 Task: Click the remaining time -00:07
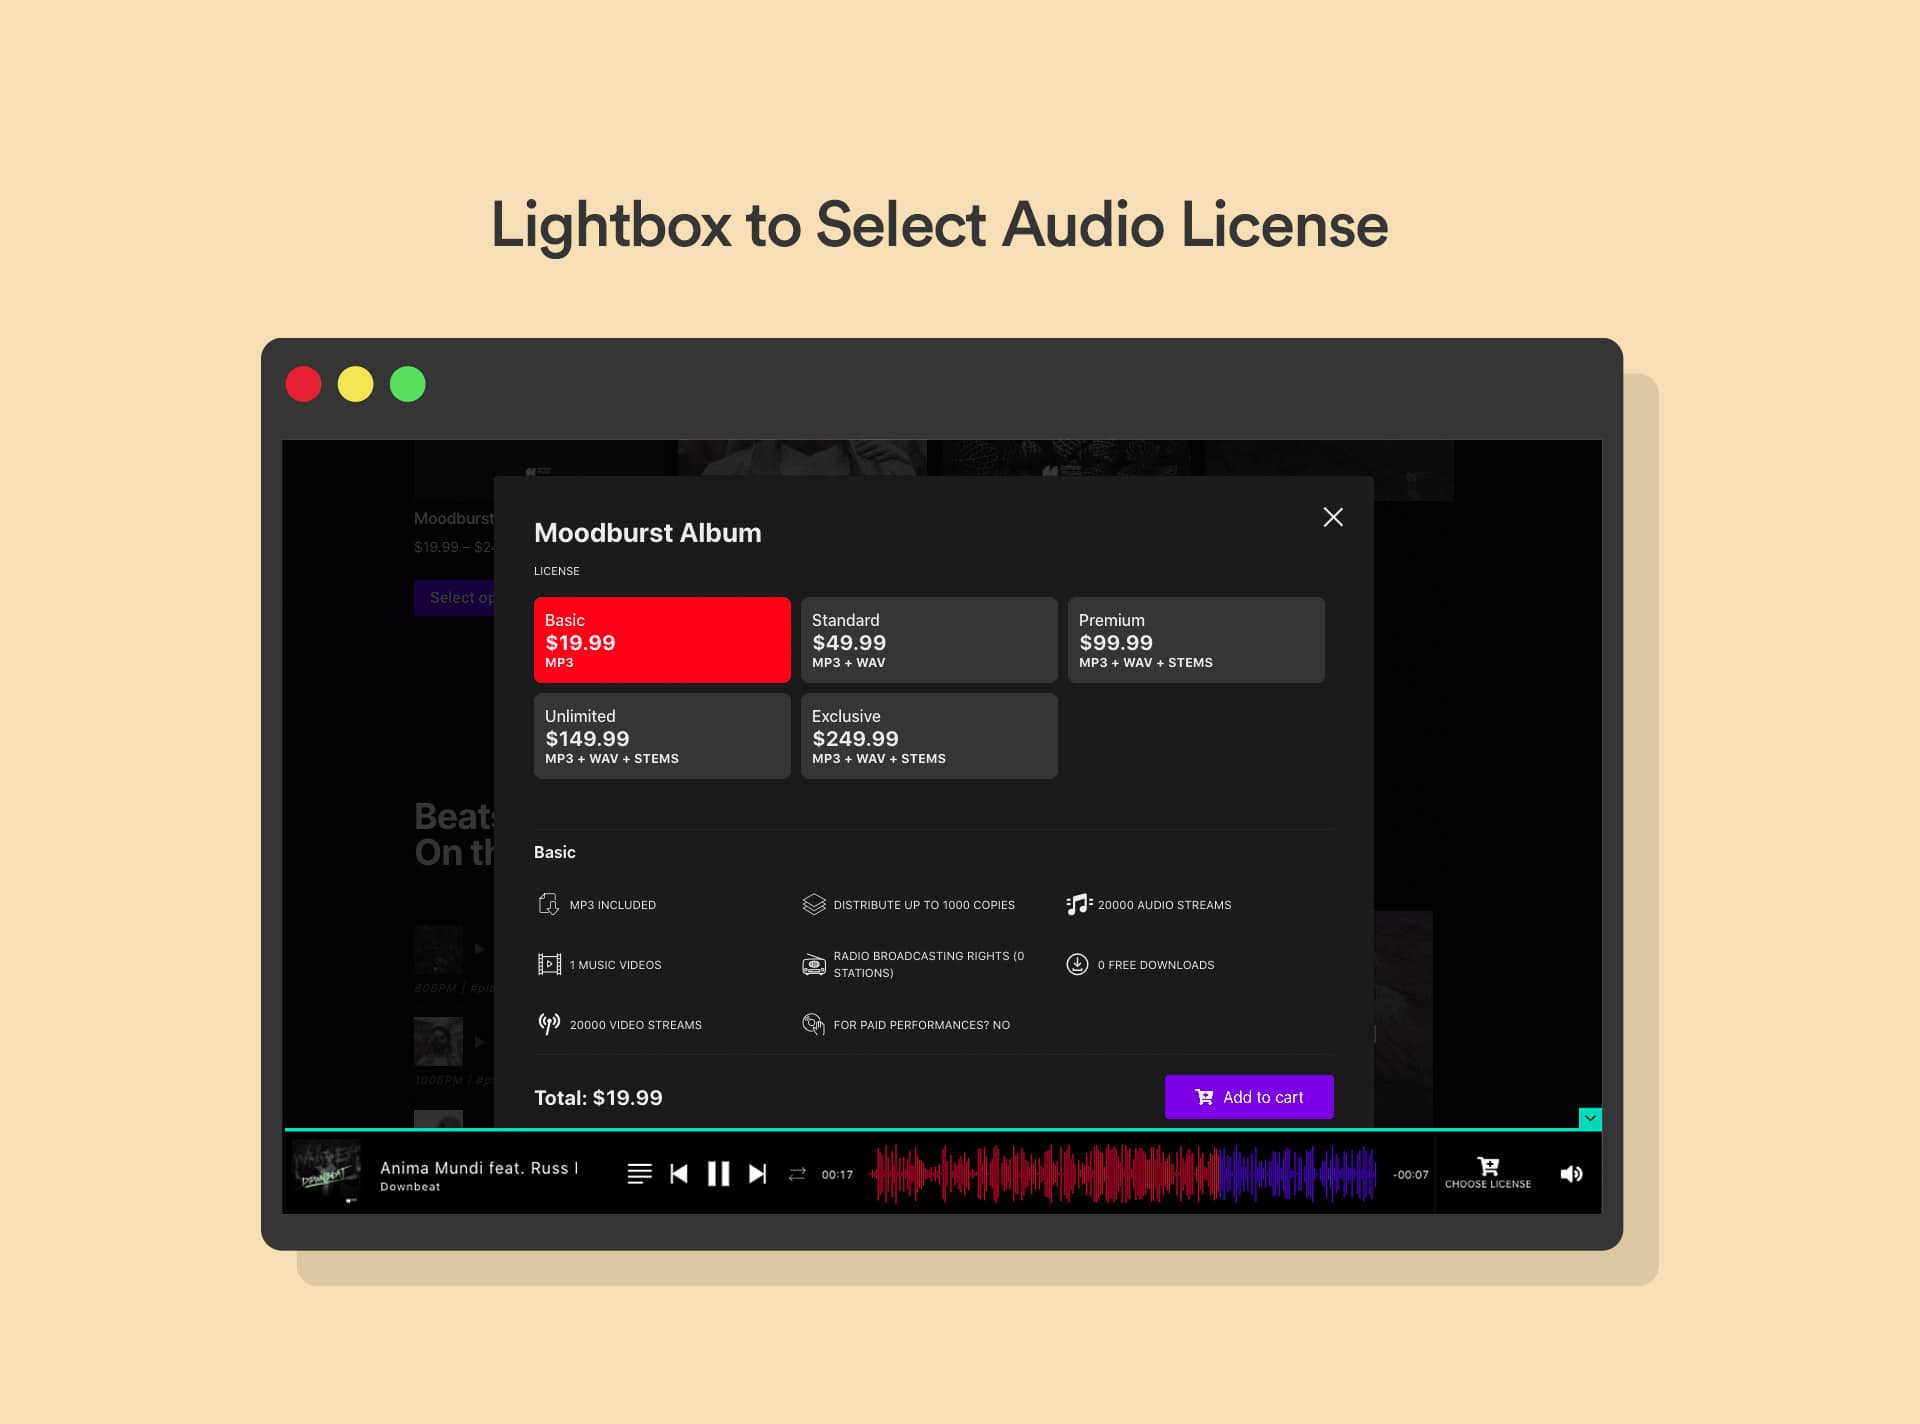pos(1410,1175)
